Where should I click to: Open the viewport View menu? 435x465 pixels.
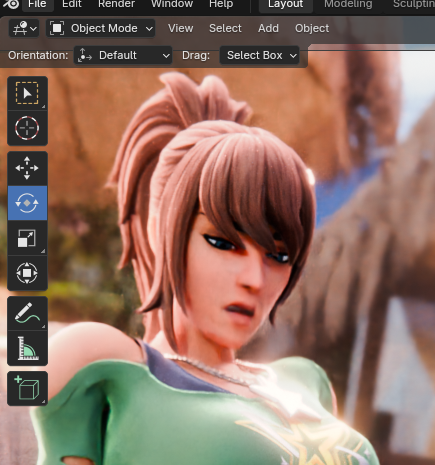click(180, 28)
